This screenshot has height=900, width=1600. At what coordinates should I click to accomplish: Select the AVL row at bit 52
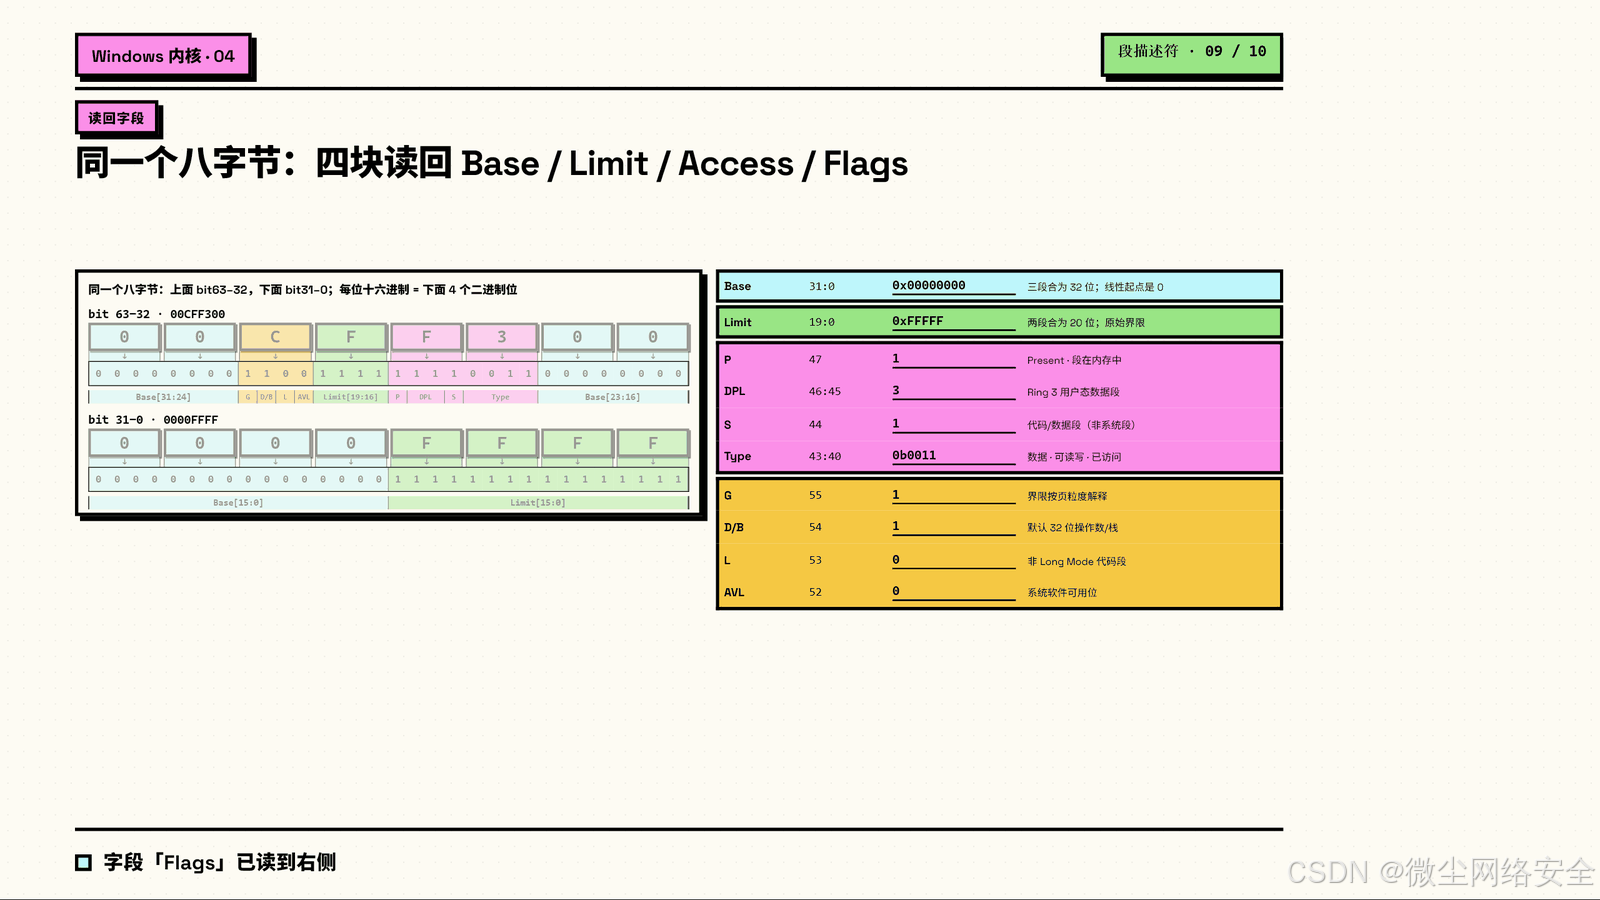999,592
